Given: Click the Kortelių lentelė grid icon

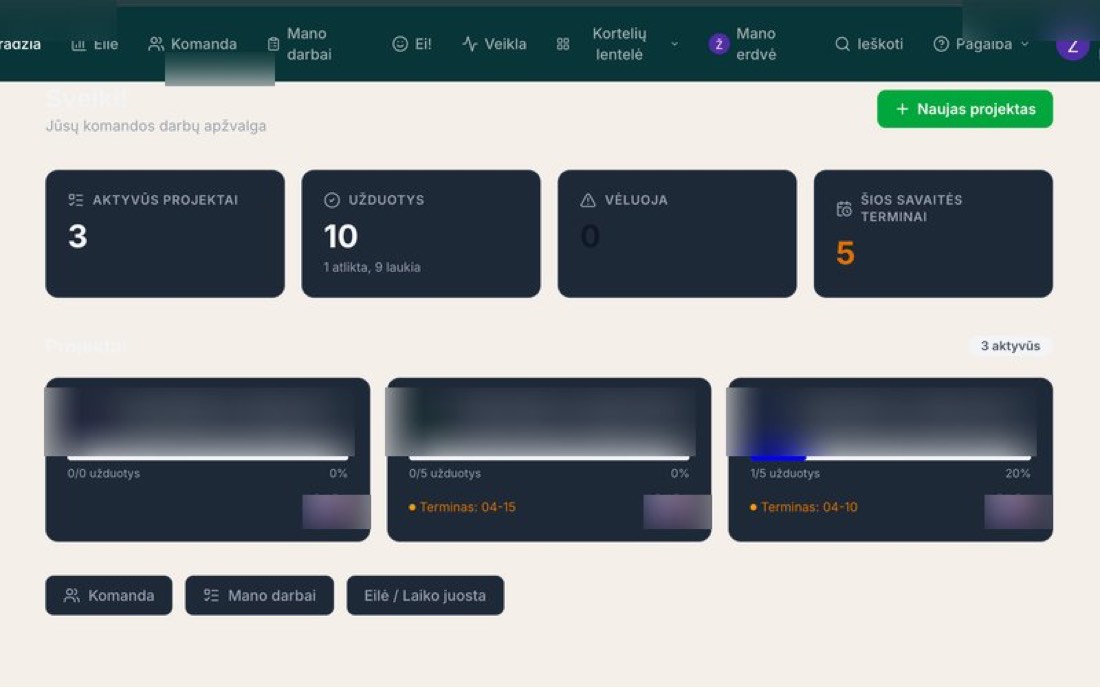Looking at the screenshot, I should 563,44.
